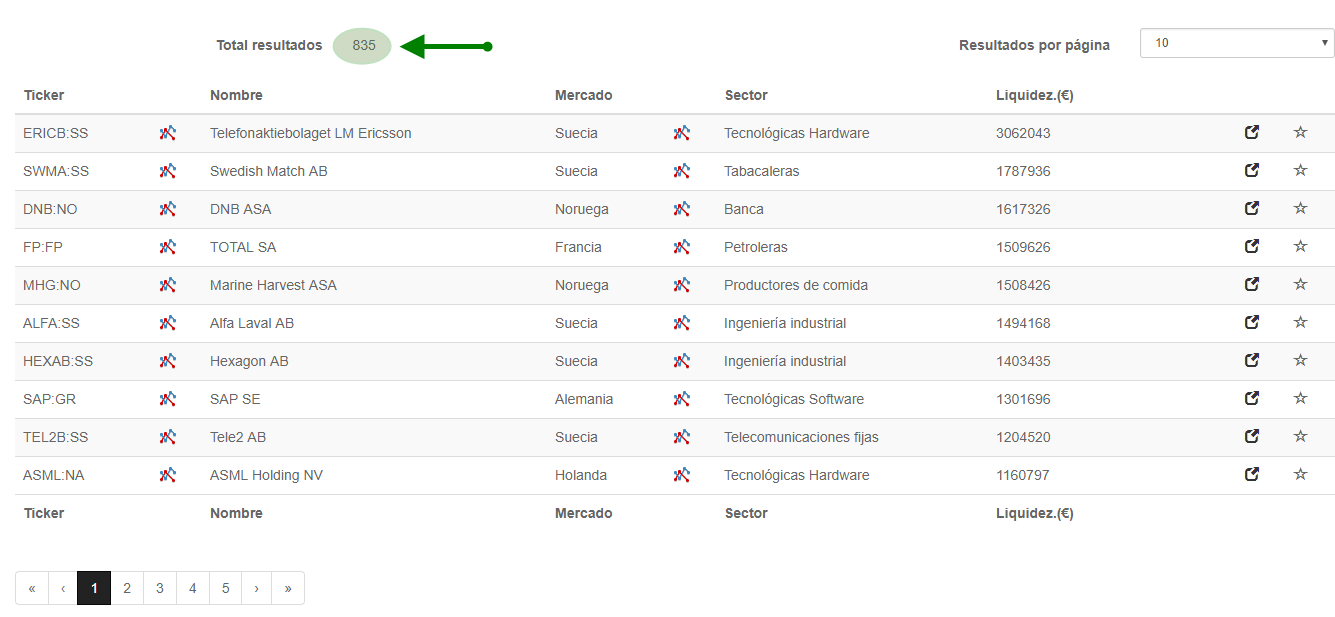Toggle favorite star for Swedish Match AB
The width and height of the screenshot is (1335, 617).
pos(1301,170)
